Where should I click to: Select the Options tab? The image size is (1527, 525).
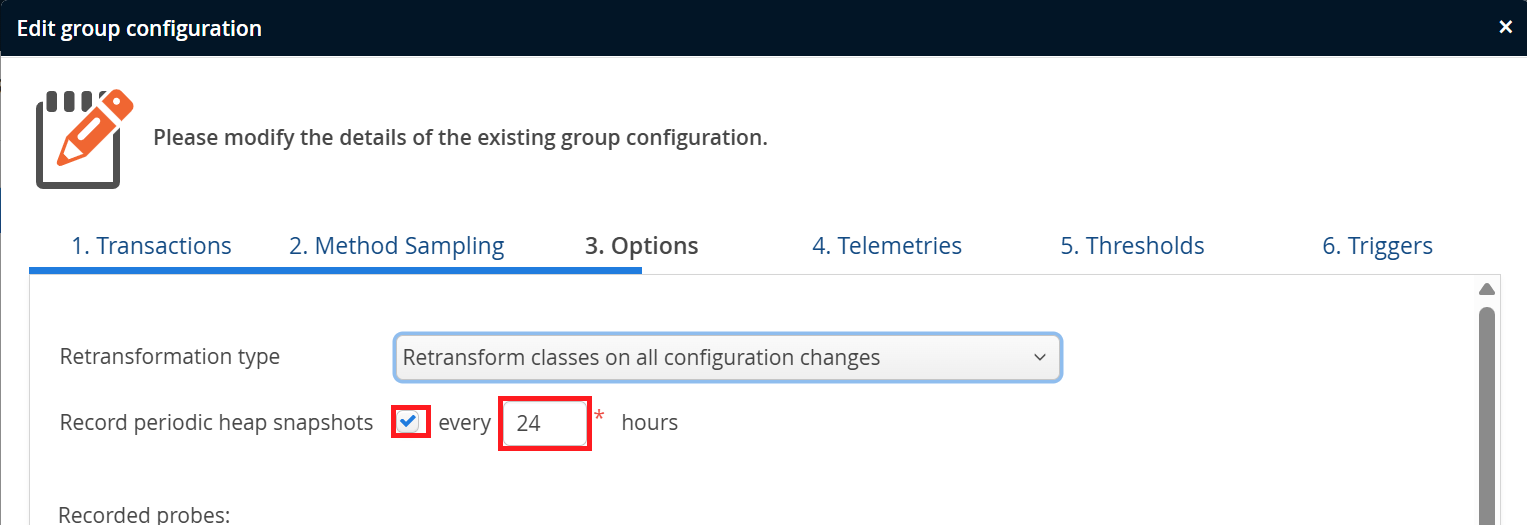point(641,246)
